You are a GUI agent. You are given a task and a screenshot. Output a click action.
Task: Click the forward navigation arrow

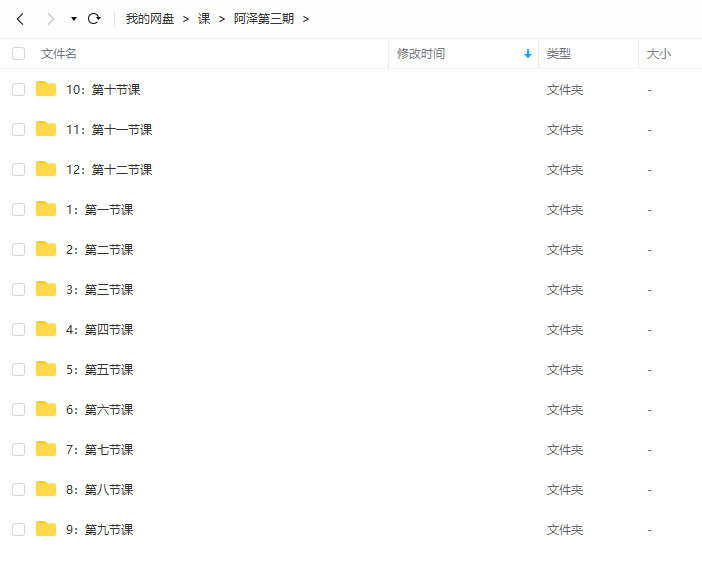pos(50,19)
